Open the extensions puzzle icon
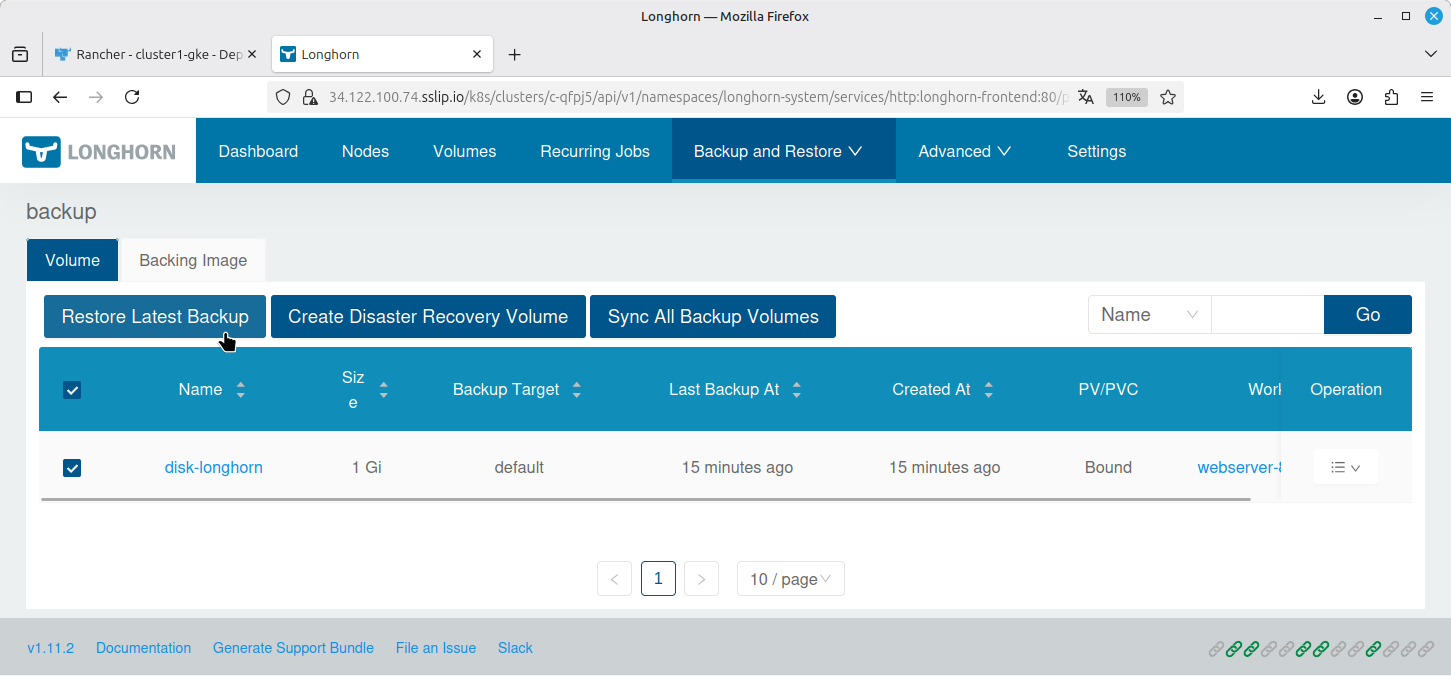The image size is (1451, 676). pyautogui.click(x=1391, y=97)
